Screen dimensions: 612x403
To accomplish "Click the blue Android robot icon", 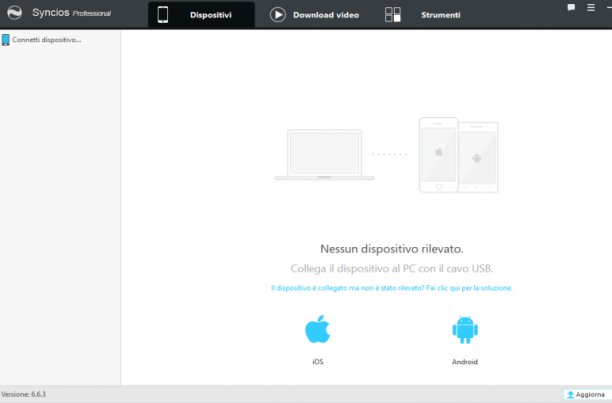I will (465, 330).
